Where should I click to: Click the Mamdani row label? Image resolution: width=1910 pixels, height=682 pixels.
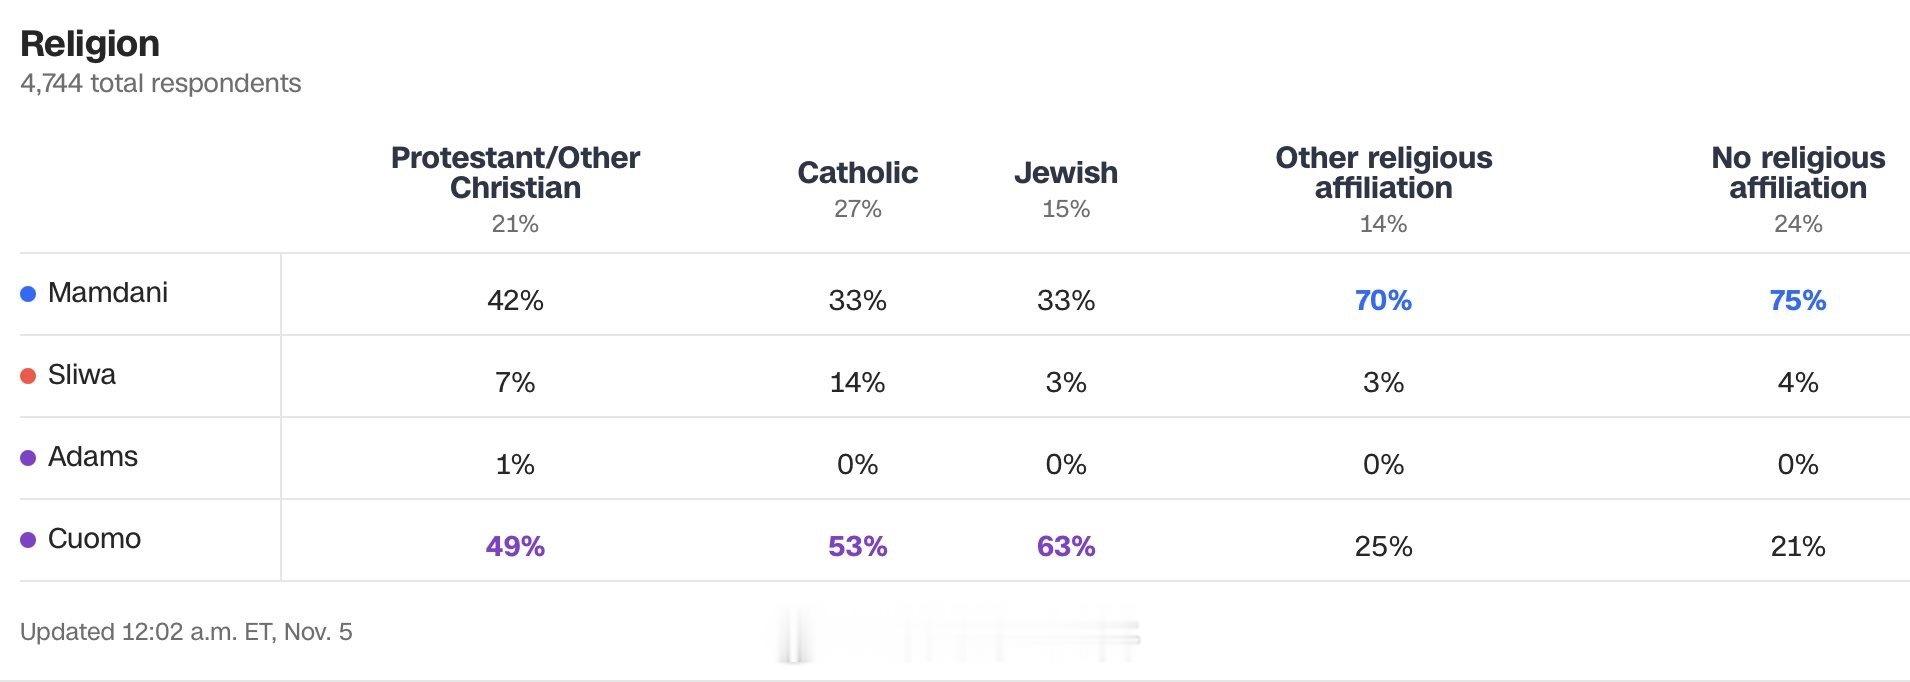(x=107, y=293)
